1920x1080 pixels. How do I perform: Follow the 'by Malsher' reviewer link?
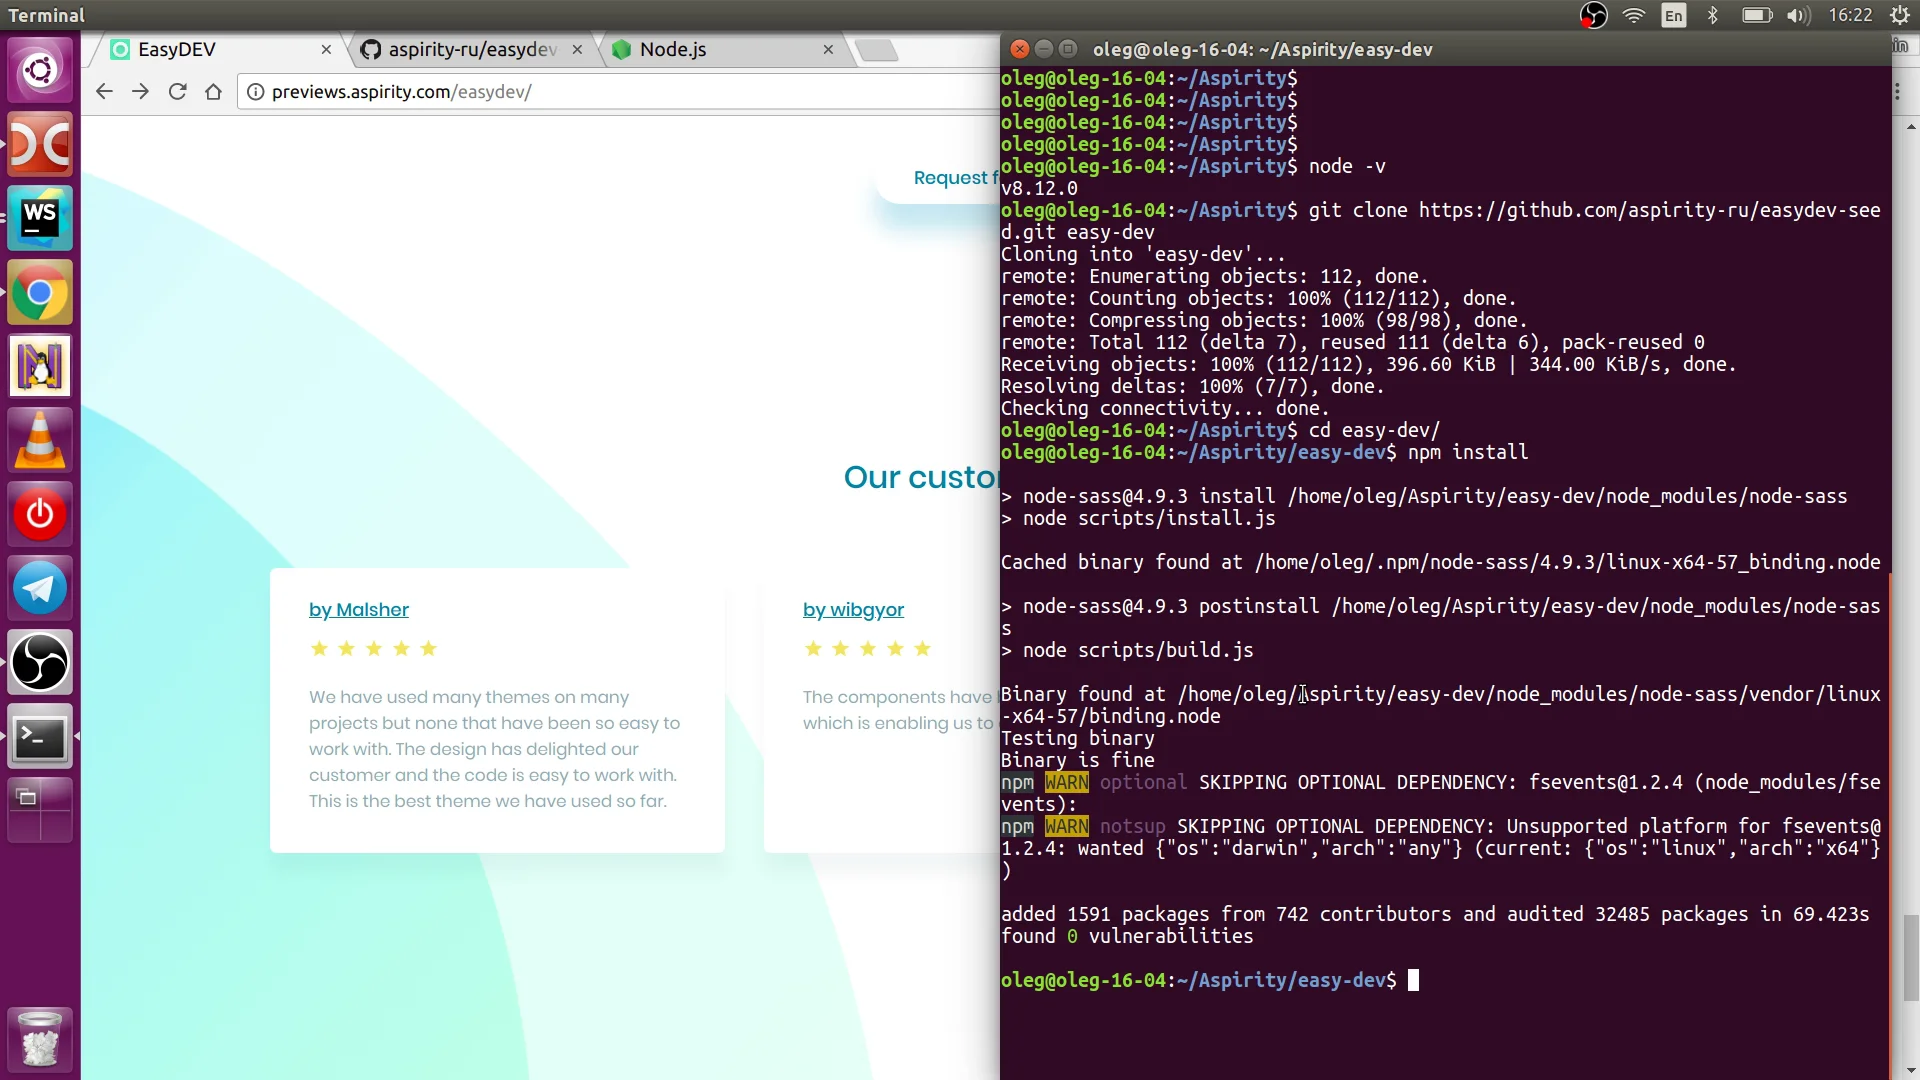click(x=358, y=610)
